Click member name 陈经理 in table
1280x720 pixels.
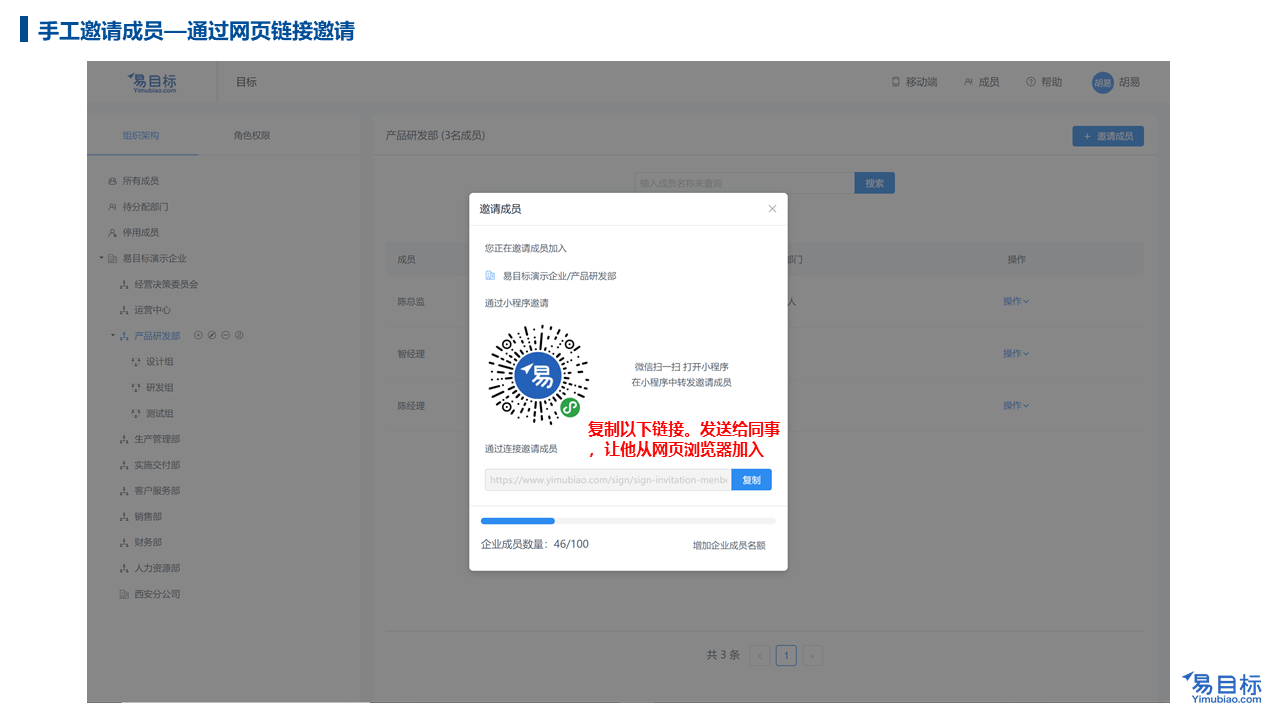[411, 406]
